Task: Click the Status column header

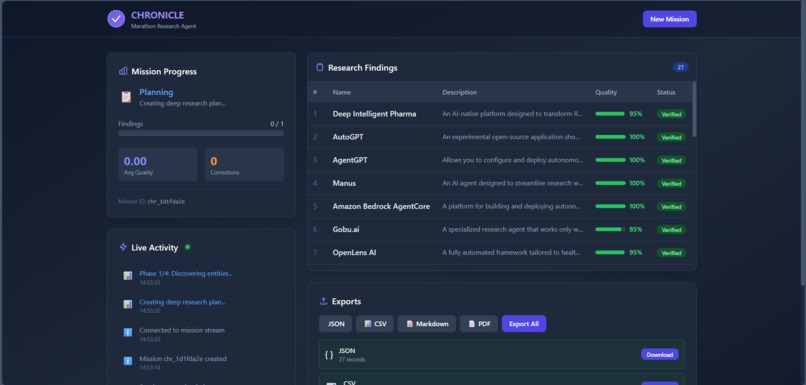Action: (666, 93)
